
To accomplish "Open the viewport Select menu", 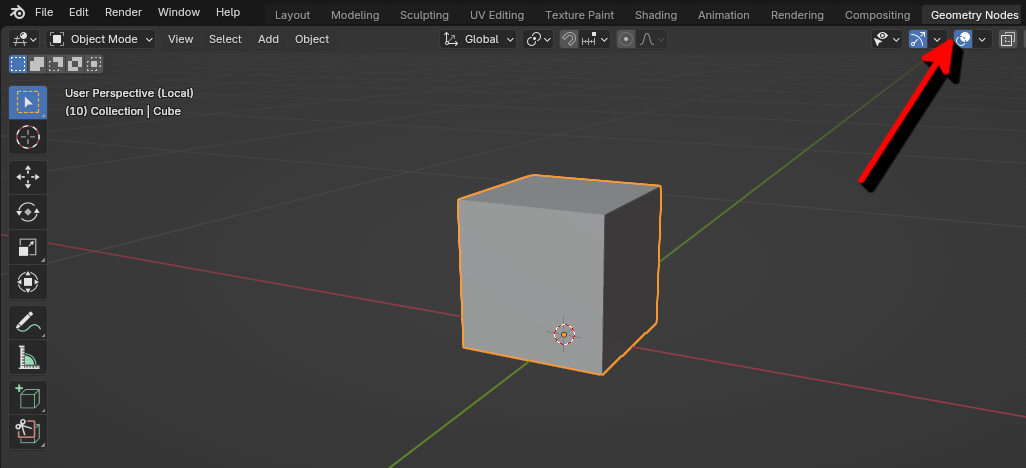I will (x=225, y=39).
